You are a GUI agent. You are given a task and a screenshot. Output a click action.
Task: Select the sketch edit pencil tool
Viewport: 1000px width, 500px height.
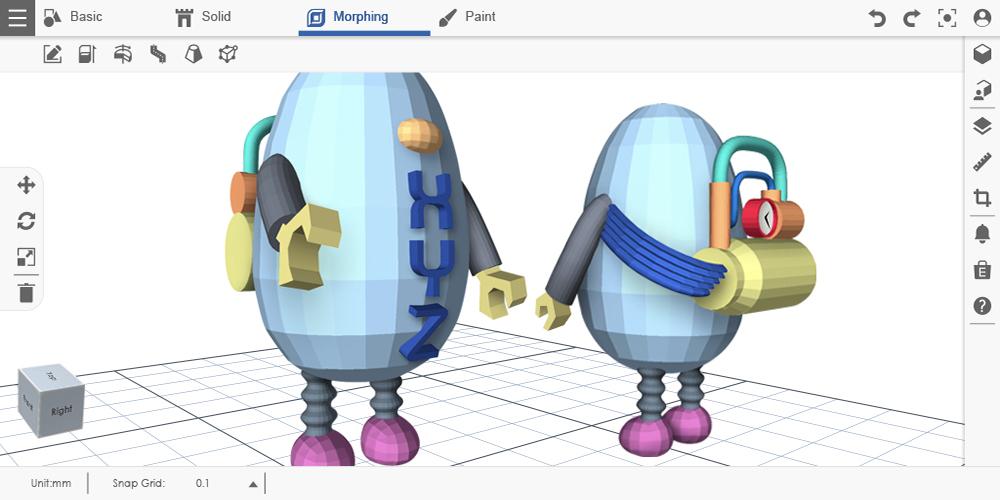coord(53,54)
